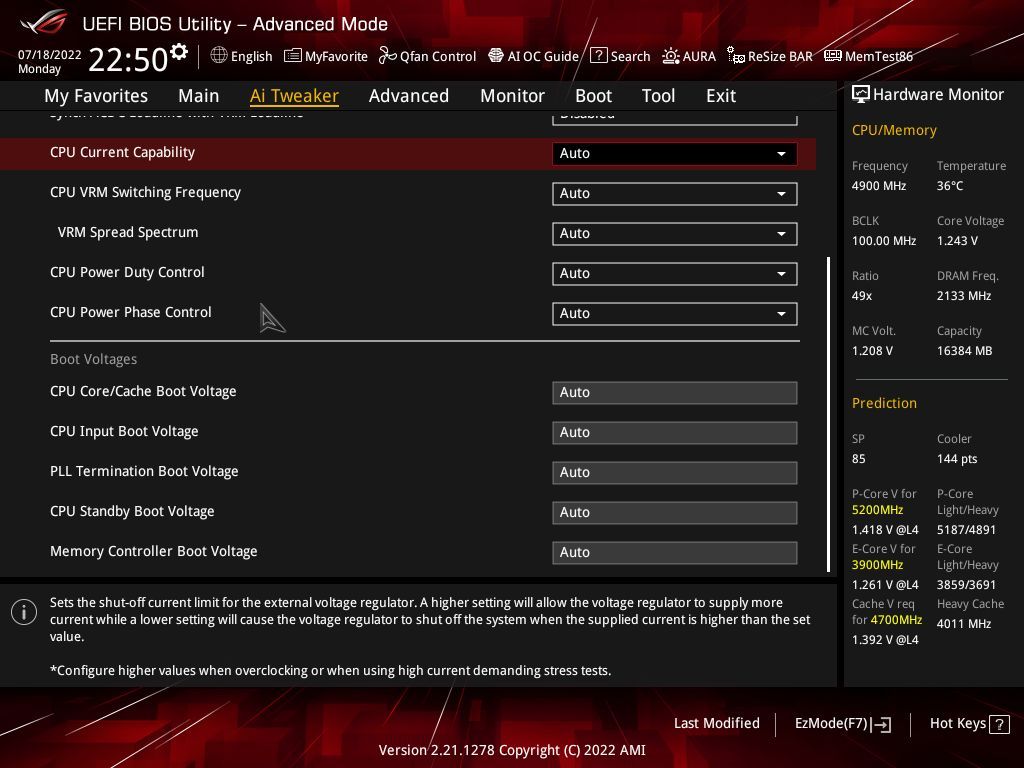Open AI OC Guide icon

pyautogui.click(x=496, y=56)
